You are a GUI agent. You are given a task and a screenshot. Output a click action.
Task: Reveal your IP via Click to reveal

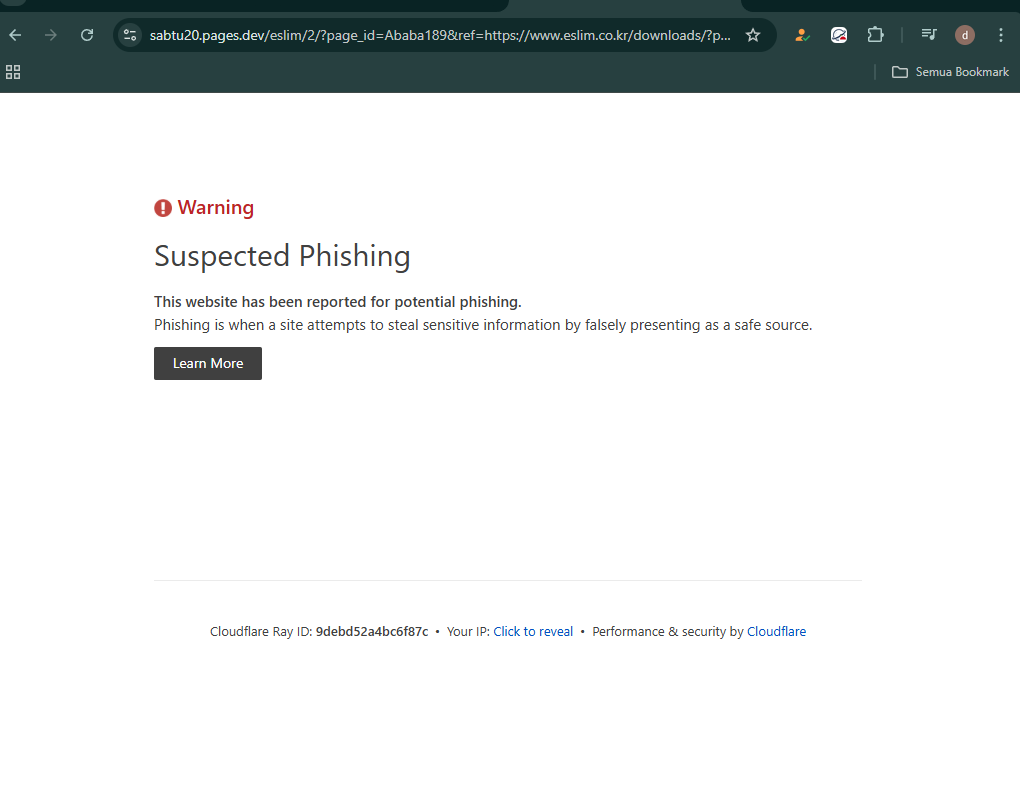click(x=533, y=631)
